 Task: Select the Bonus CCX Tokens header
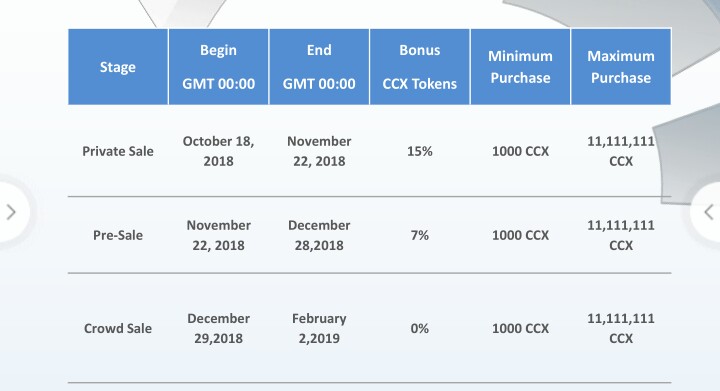[420, 67]
